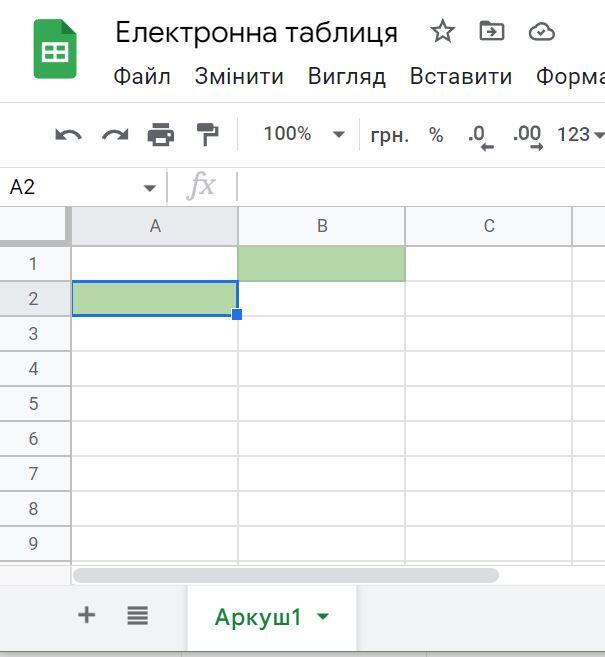The image size is (605, 657).
Task: Select row 3 header
Action: tap(34, 334)
